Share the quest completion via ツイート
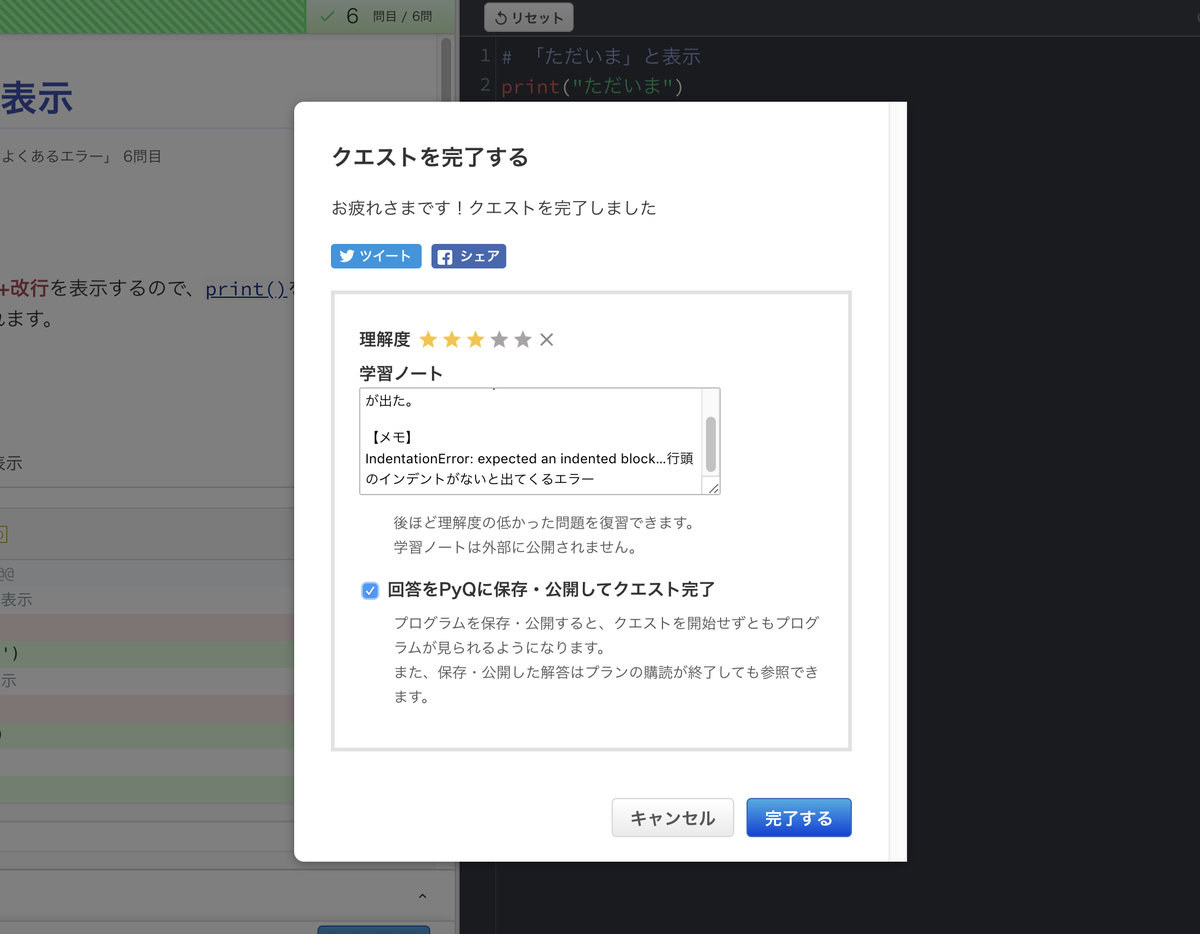Image resolution: width=1200 pixels, height=934 pixels. click(376, 256)
